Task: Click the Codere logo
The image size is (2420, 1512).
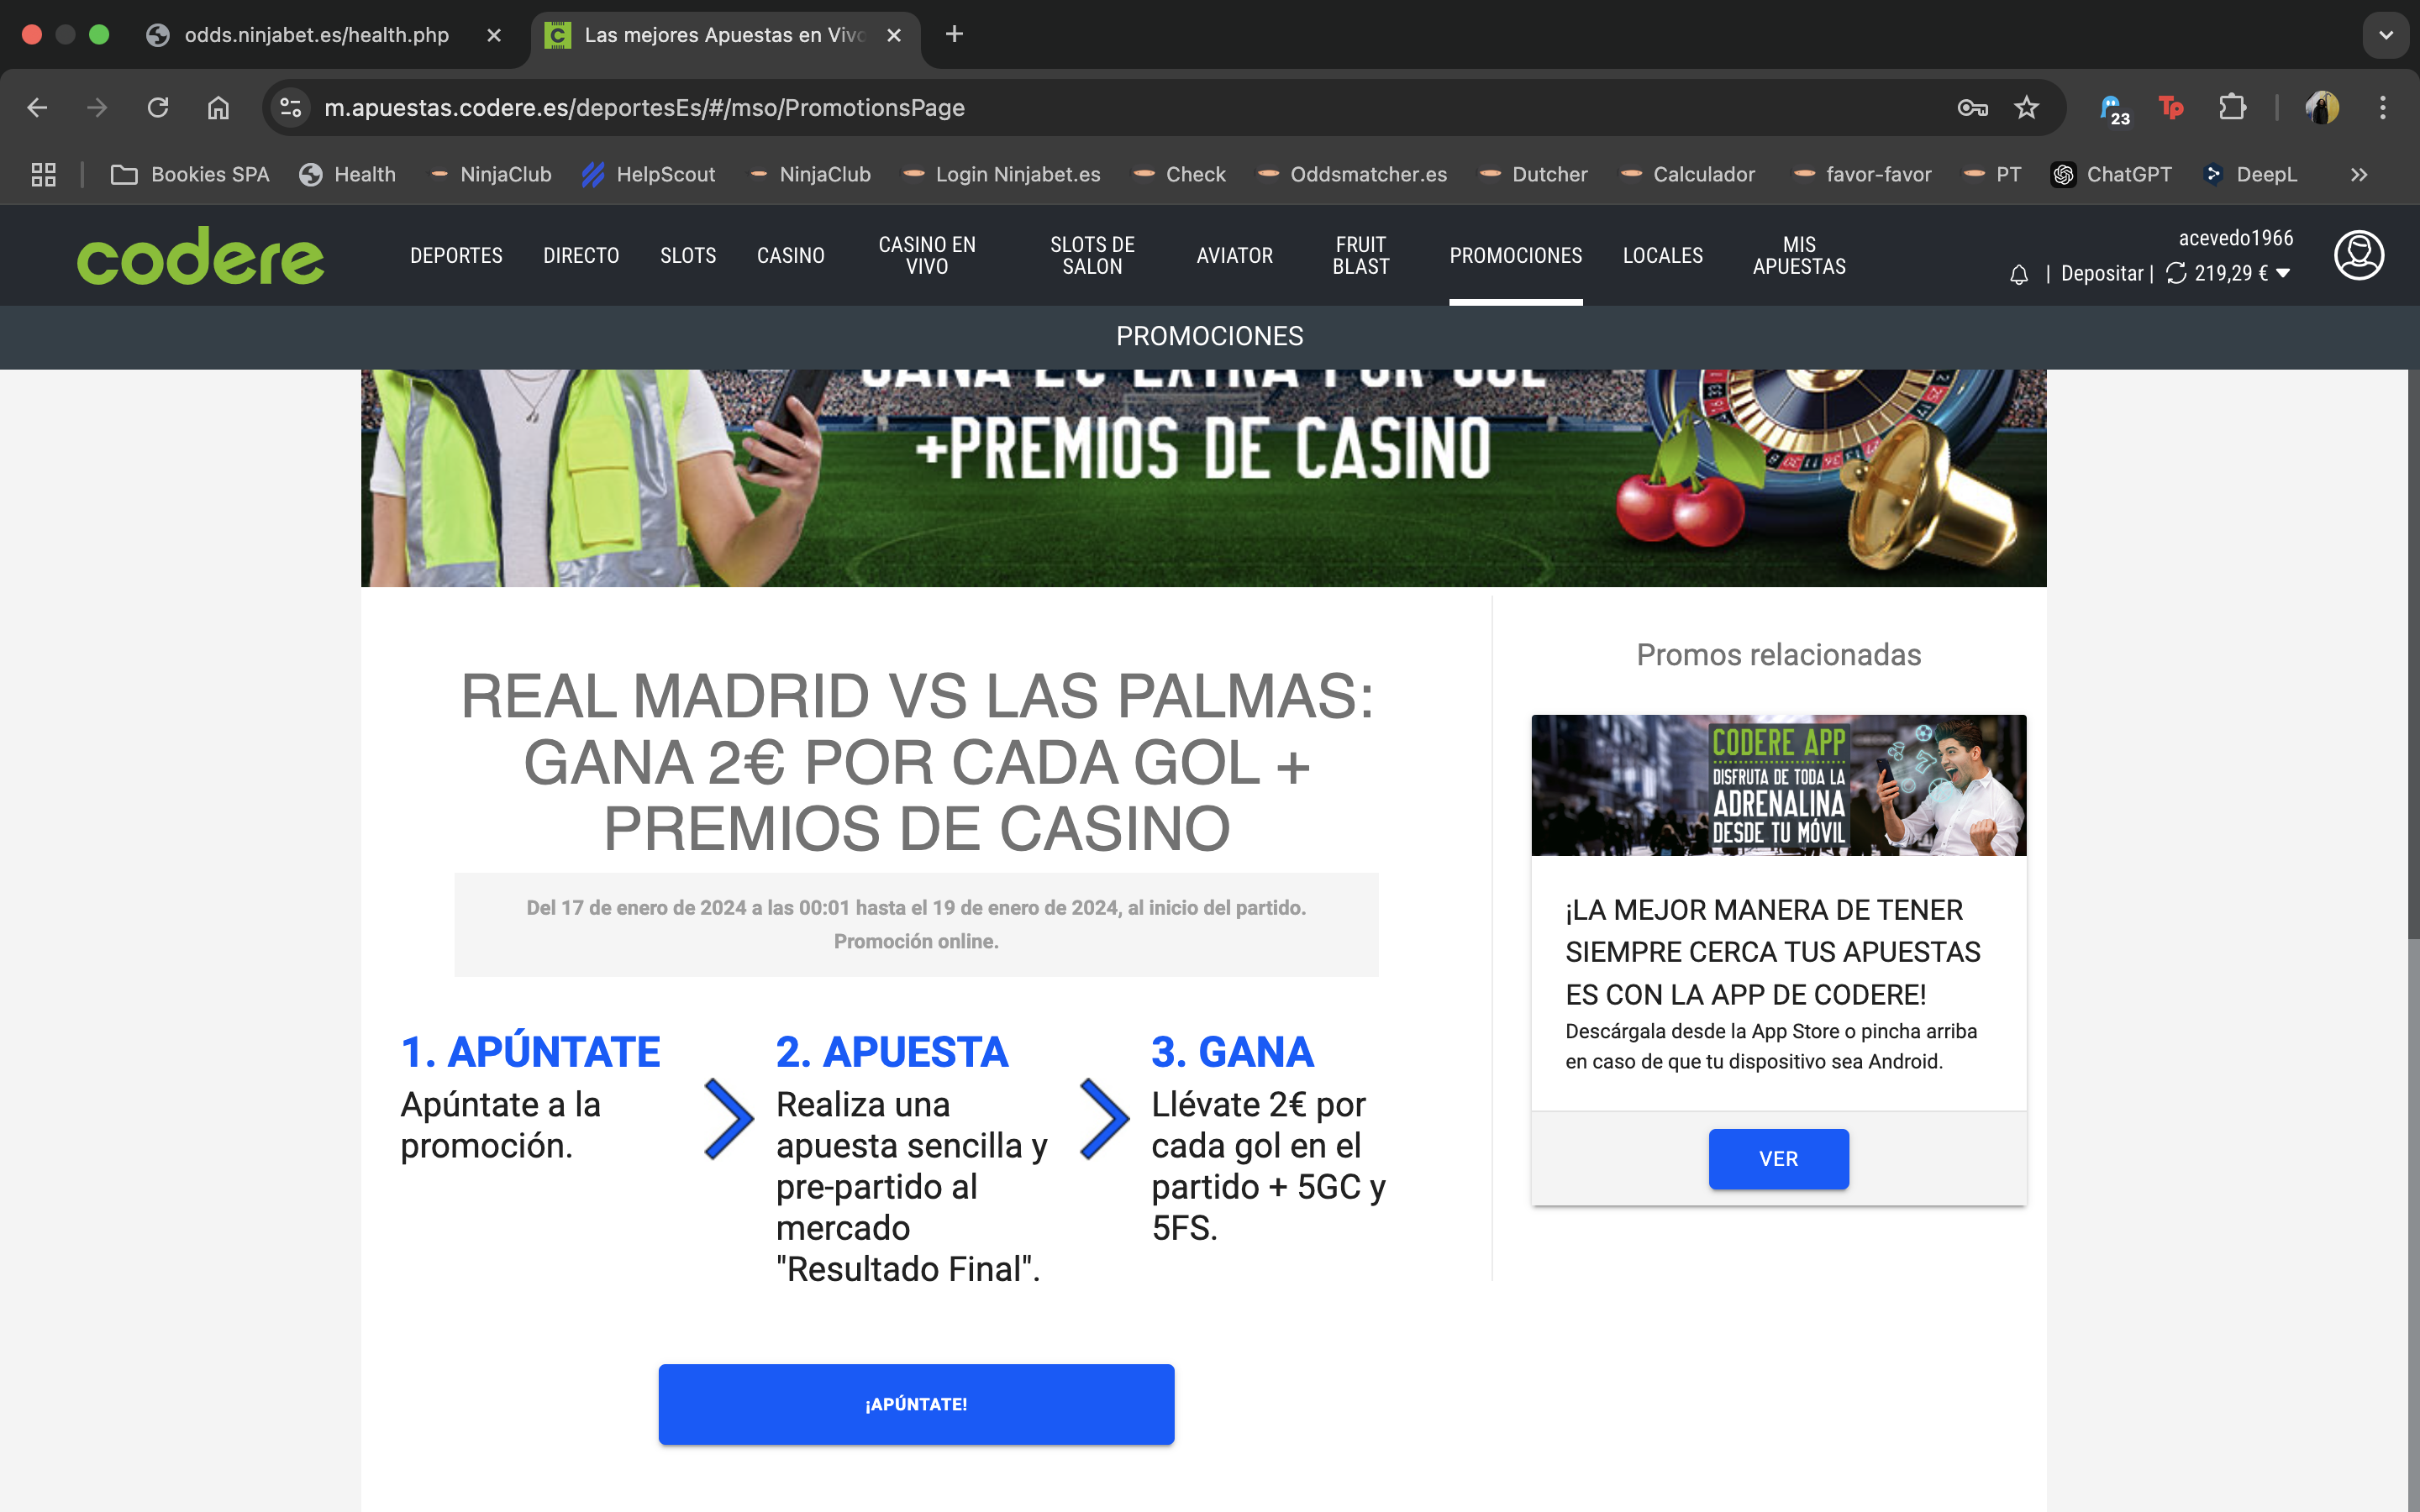Action: click(201, 256)
